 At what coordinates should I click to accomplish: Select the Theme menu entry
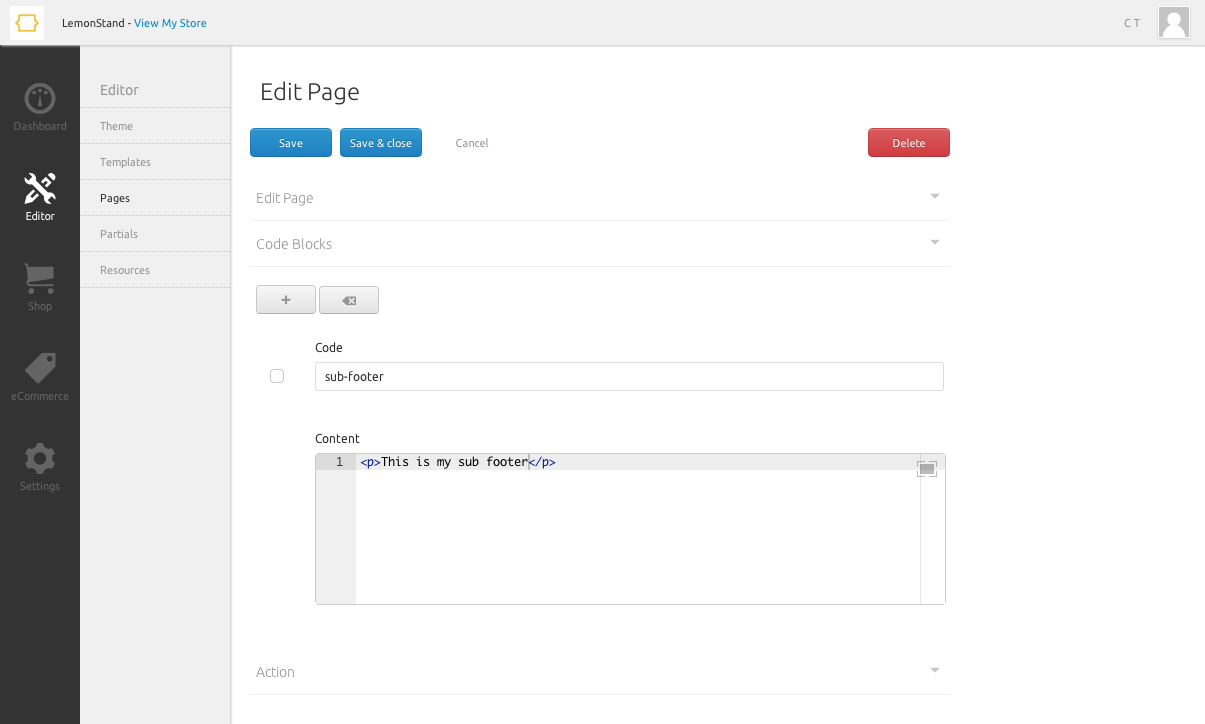pyautogui.click(x=116, y=125)
